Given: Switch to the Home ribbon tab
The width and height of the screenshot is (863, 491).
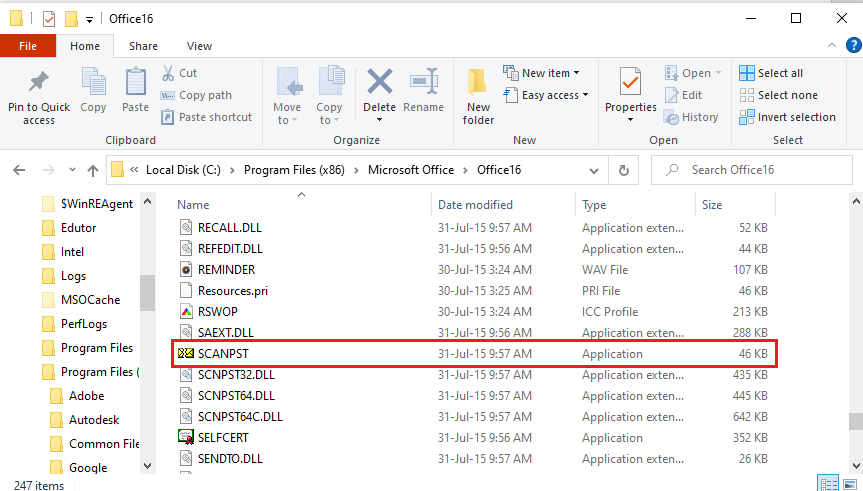Looking at the screenshot, I should 85,46.
